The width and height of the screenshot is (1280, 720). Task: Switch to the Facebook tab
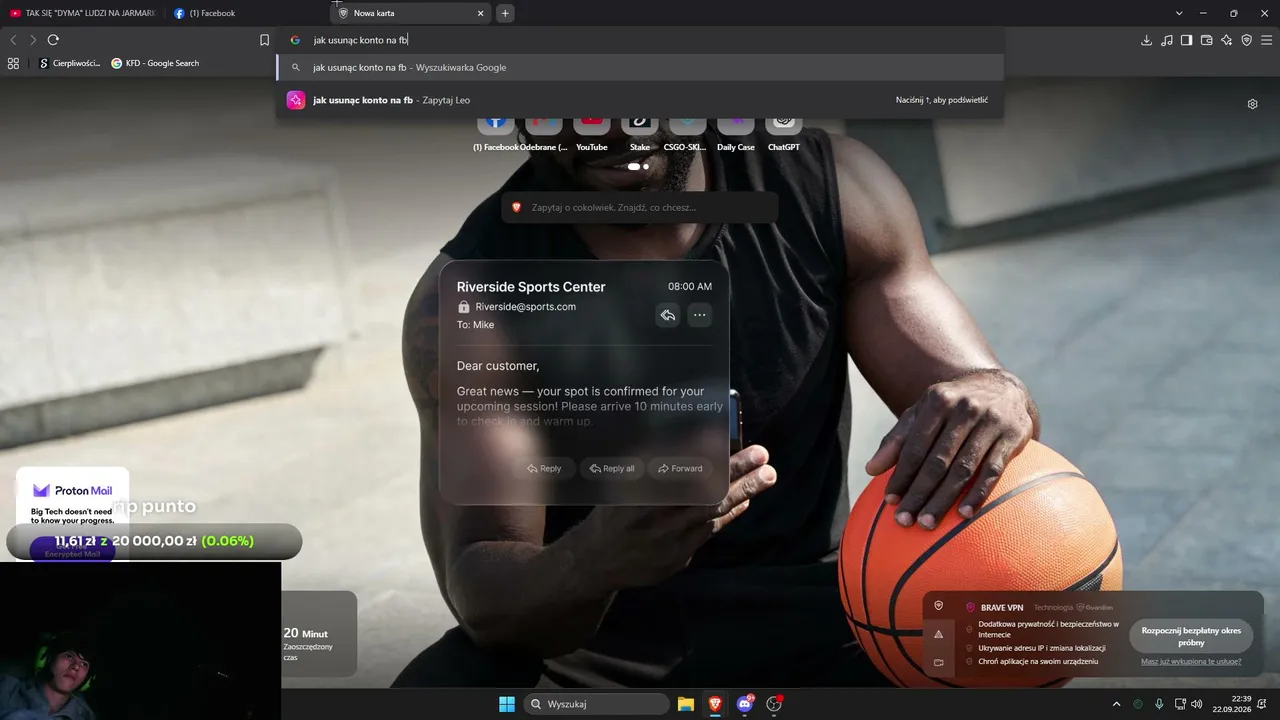[x=248, y=13]
